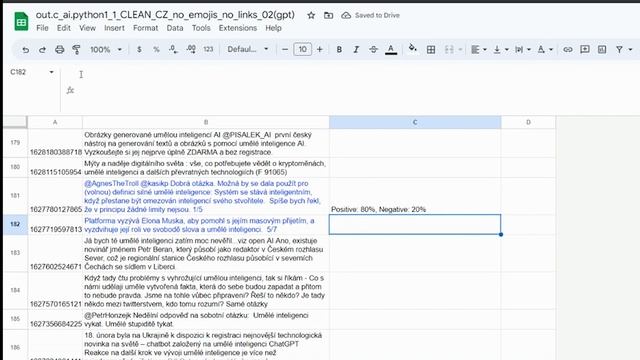Open the text color picker
Viewport: 640px width, 360px height.
coord(391,50)
